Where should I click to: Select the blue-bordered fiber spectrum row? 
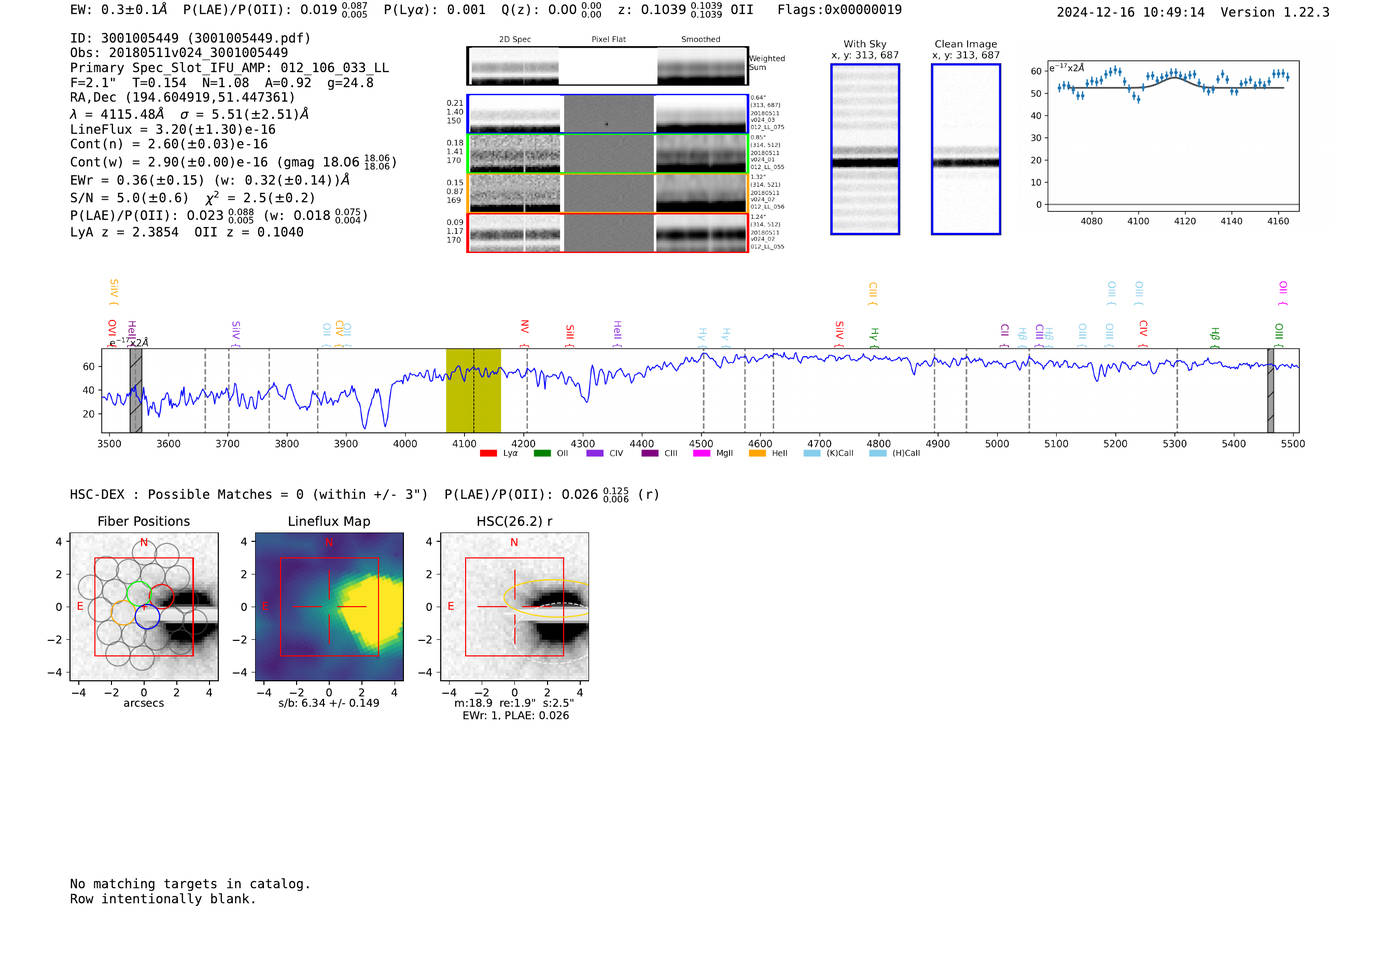tap(608, 114)
